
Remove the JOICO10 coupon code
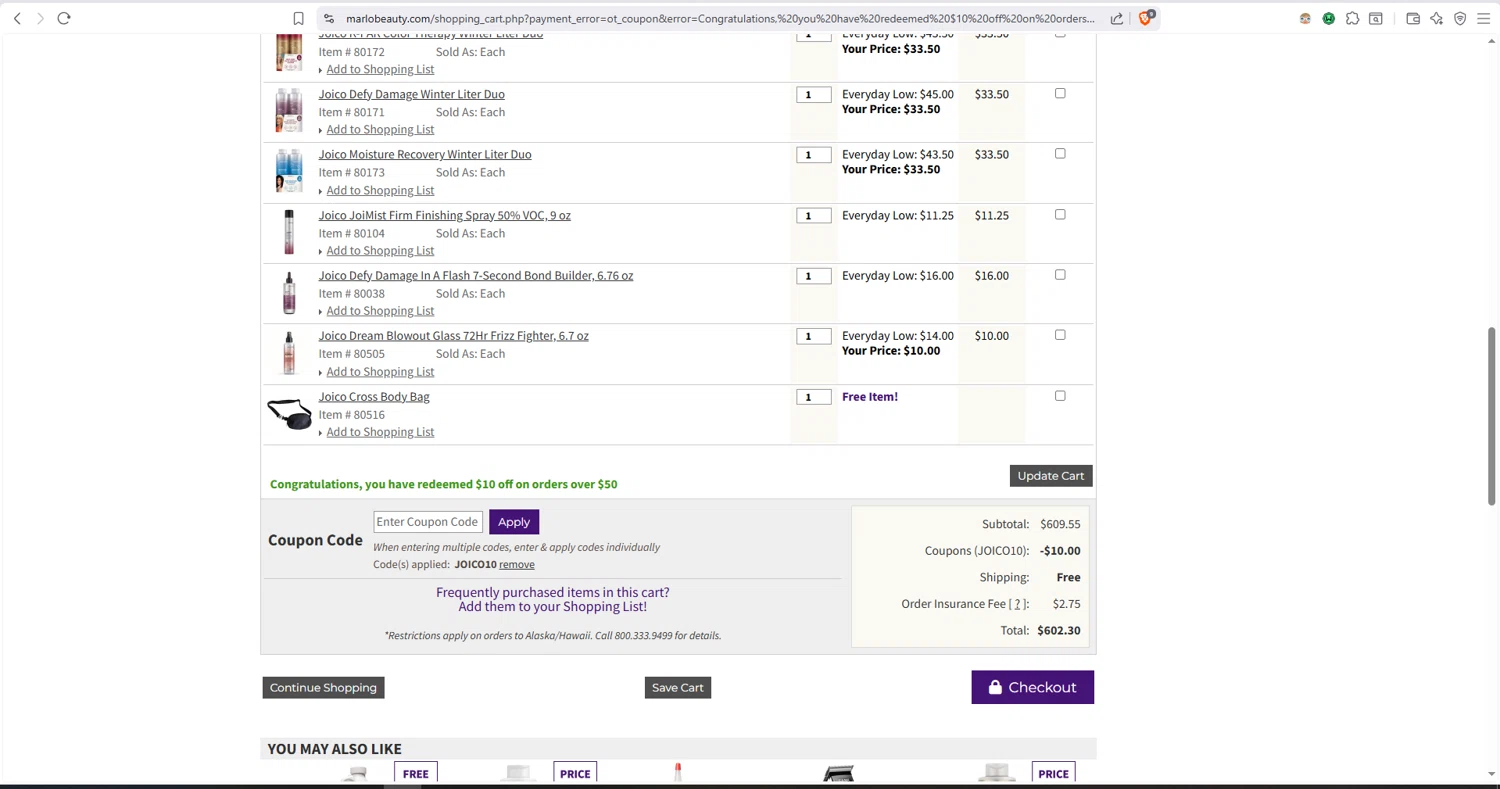[x=517, y=565]
